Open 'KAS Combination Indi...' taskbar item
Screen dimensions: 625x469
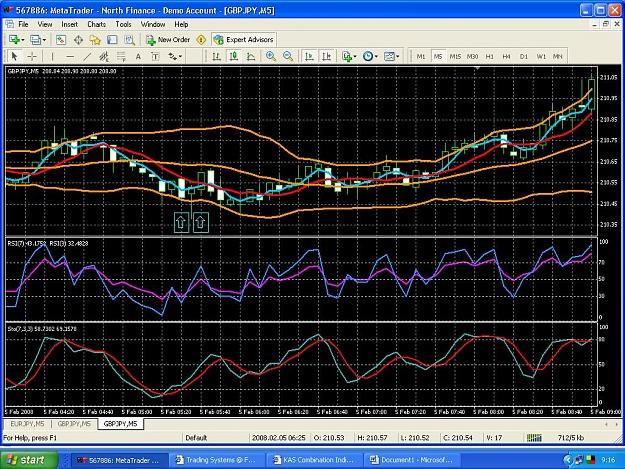tap(314, 460)
